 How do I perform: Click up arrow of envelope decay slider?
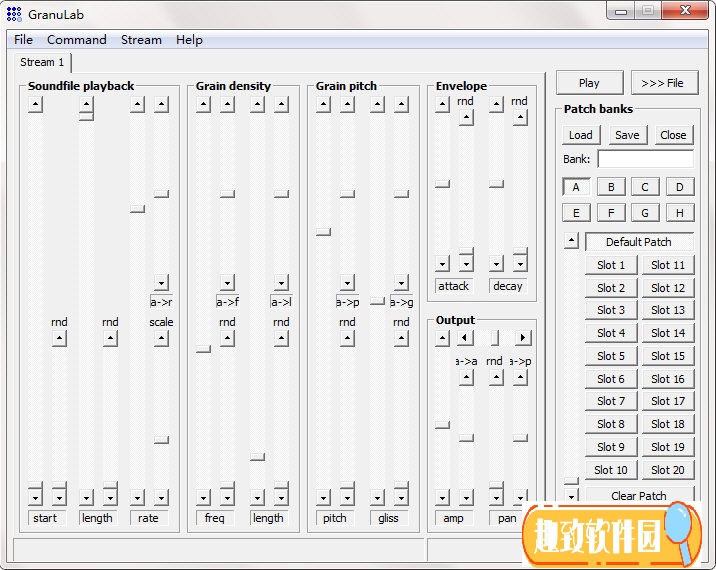pyautogui.click(x=496, y=105)
